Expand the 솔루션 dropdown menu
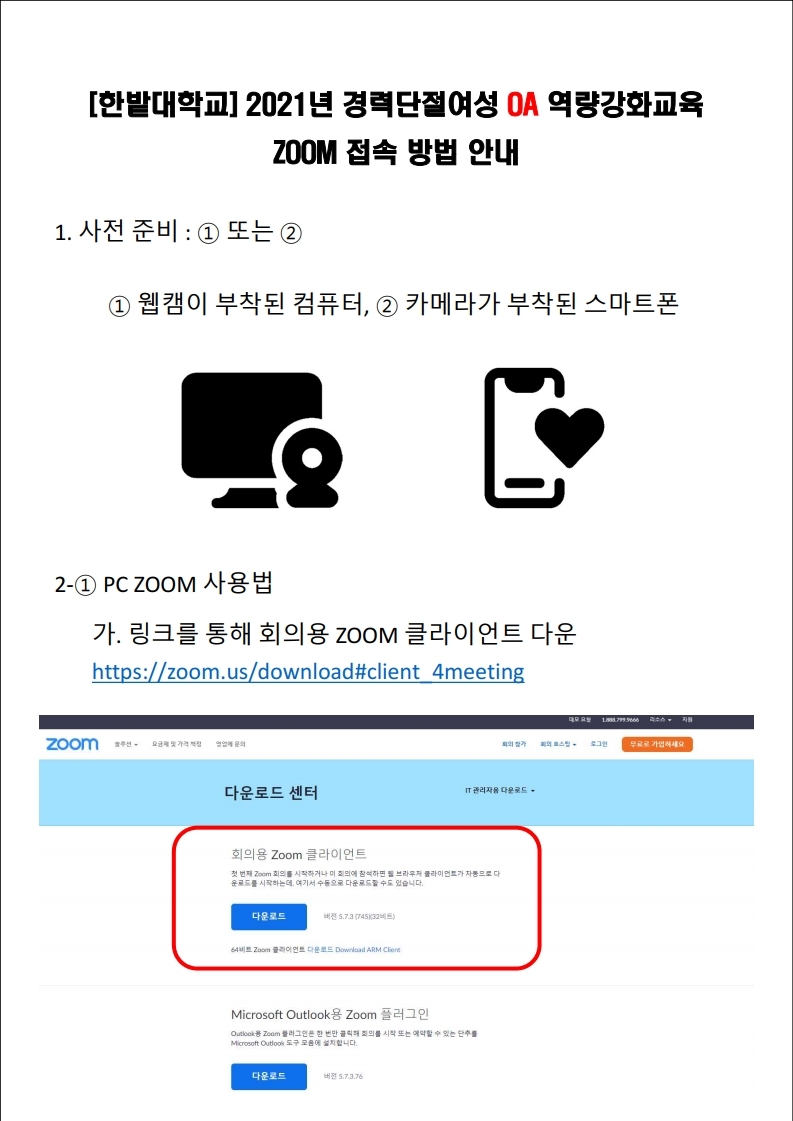The height and width of the screenshot is (1121, 793). 126,744
